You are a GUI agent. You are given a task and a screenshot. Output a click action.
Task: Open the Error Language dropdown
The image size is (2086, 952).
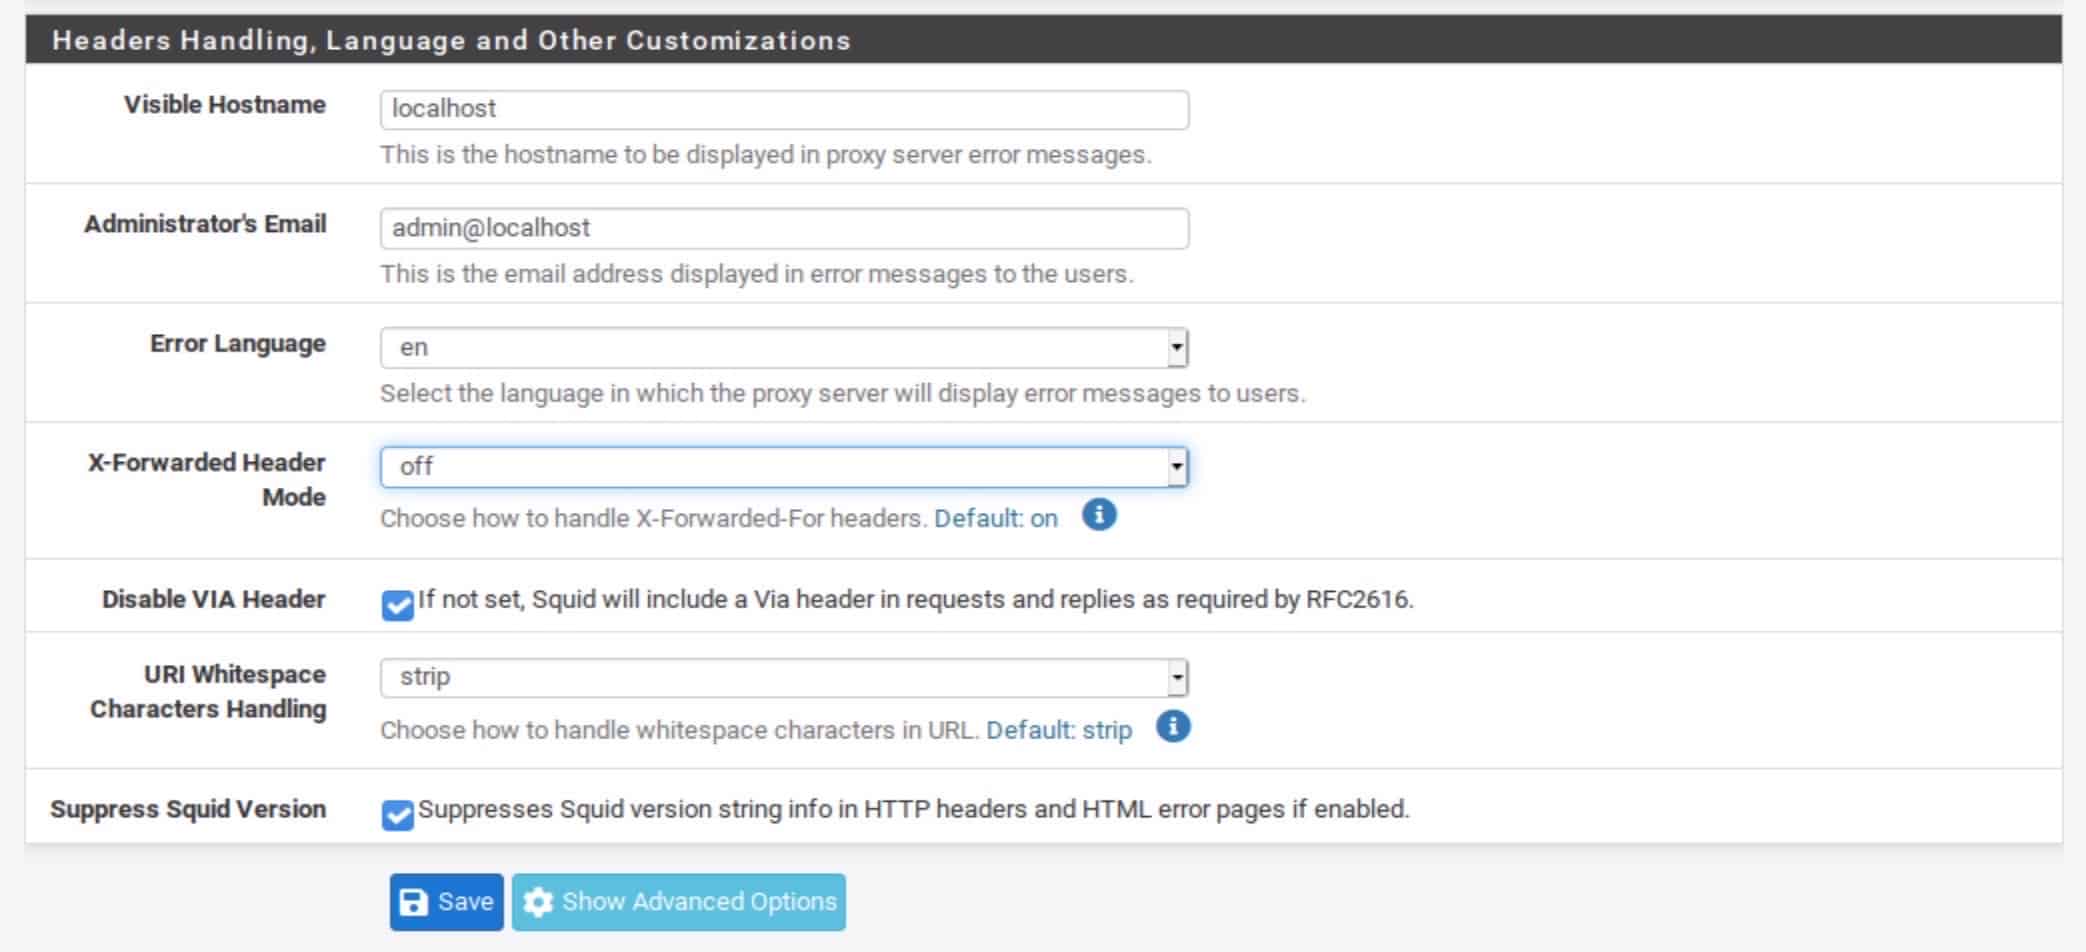(784, 348)
